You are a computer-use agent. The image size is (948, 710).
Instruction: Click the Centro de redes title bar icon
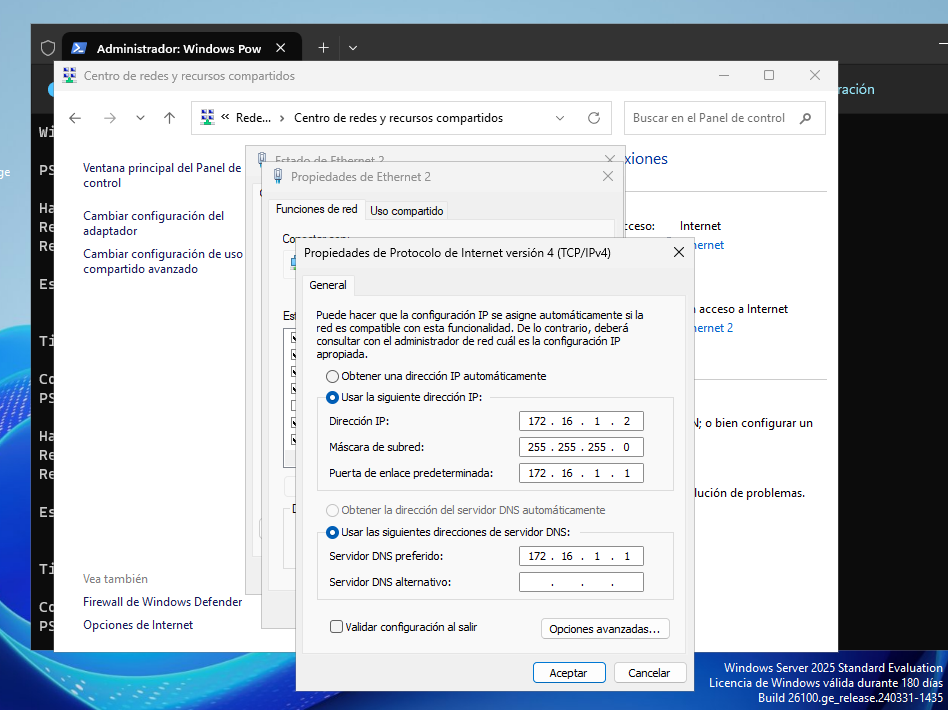pyautogui.click(x=70, y=75)
